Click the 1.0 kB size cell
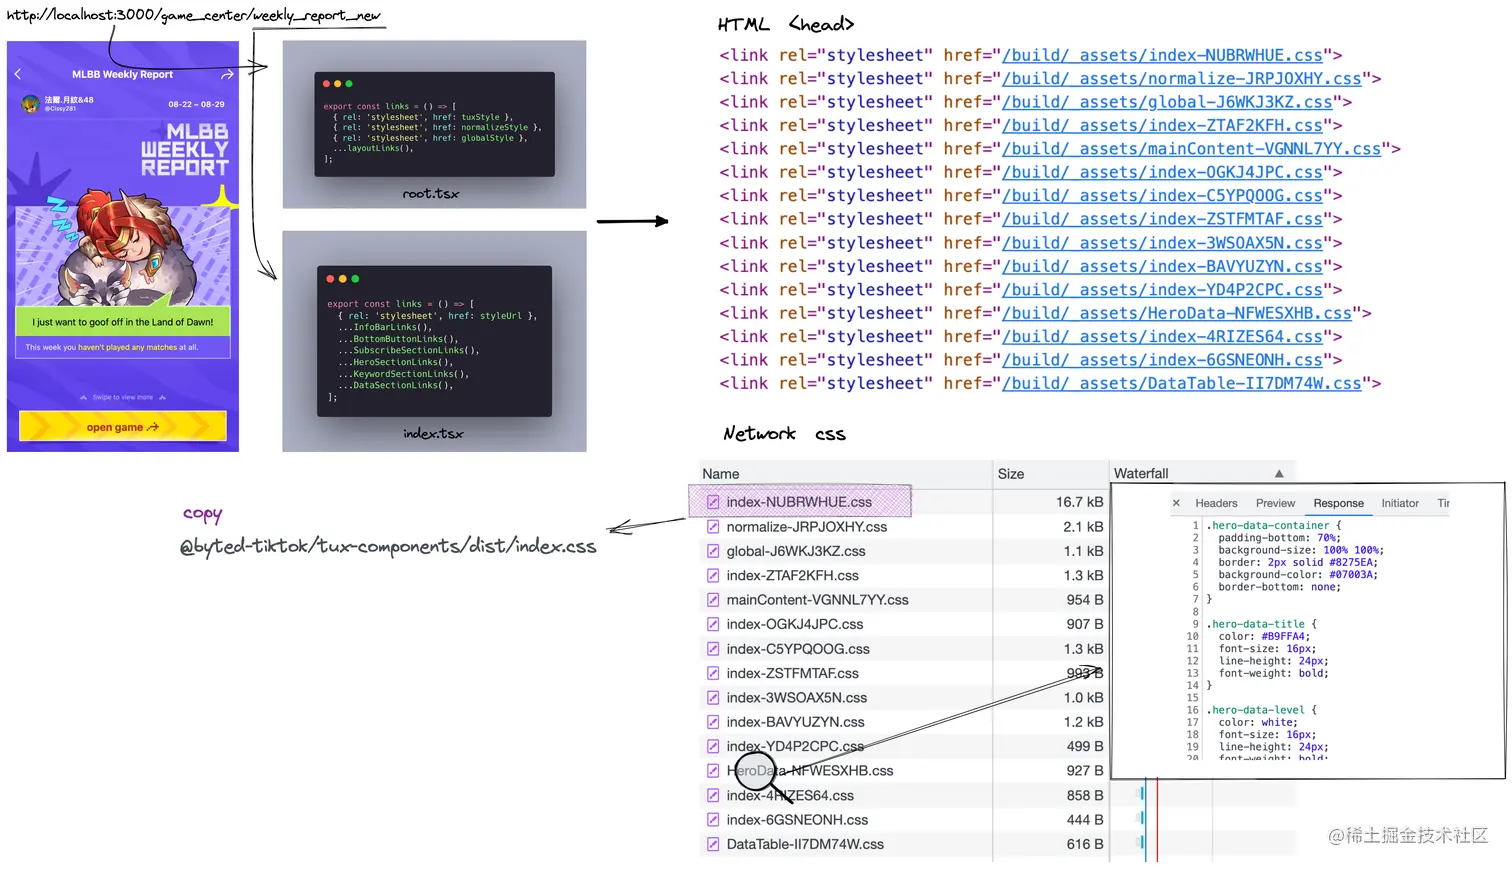The height and width of the screenshot is (869, 1512). point(1083,697)
